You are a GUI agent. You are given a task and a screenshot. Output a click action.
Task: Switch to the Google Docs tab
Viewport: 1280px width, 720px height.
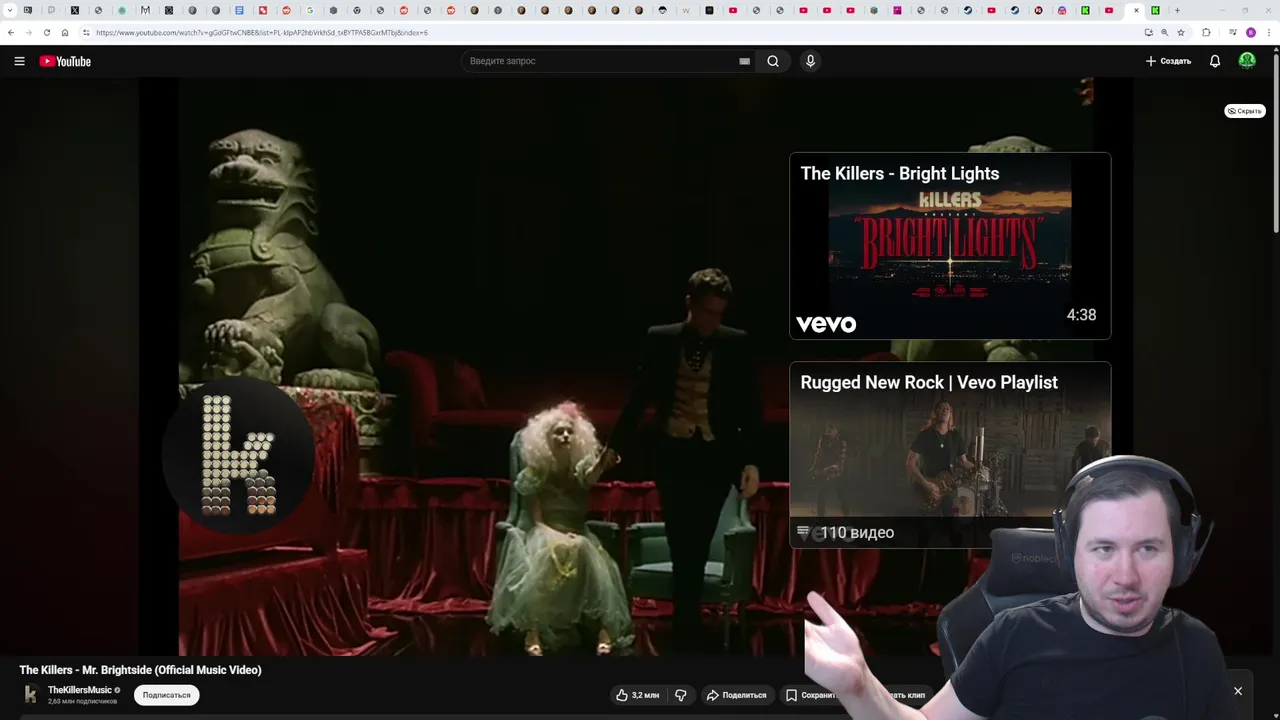coord(239,10)
